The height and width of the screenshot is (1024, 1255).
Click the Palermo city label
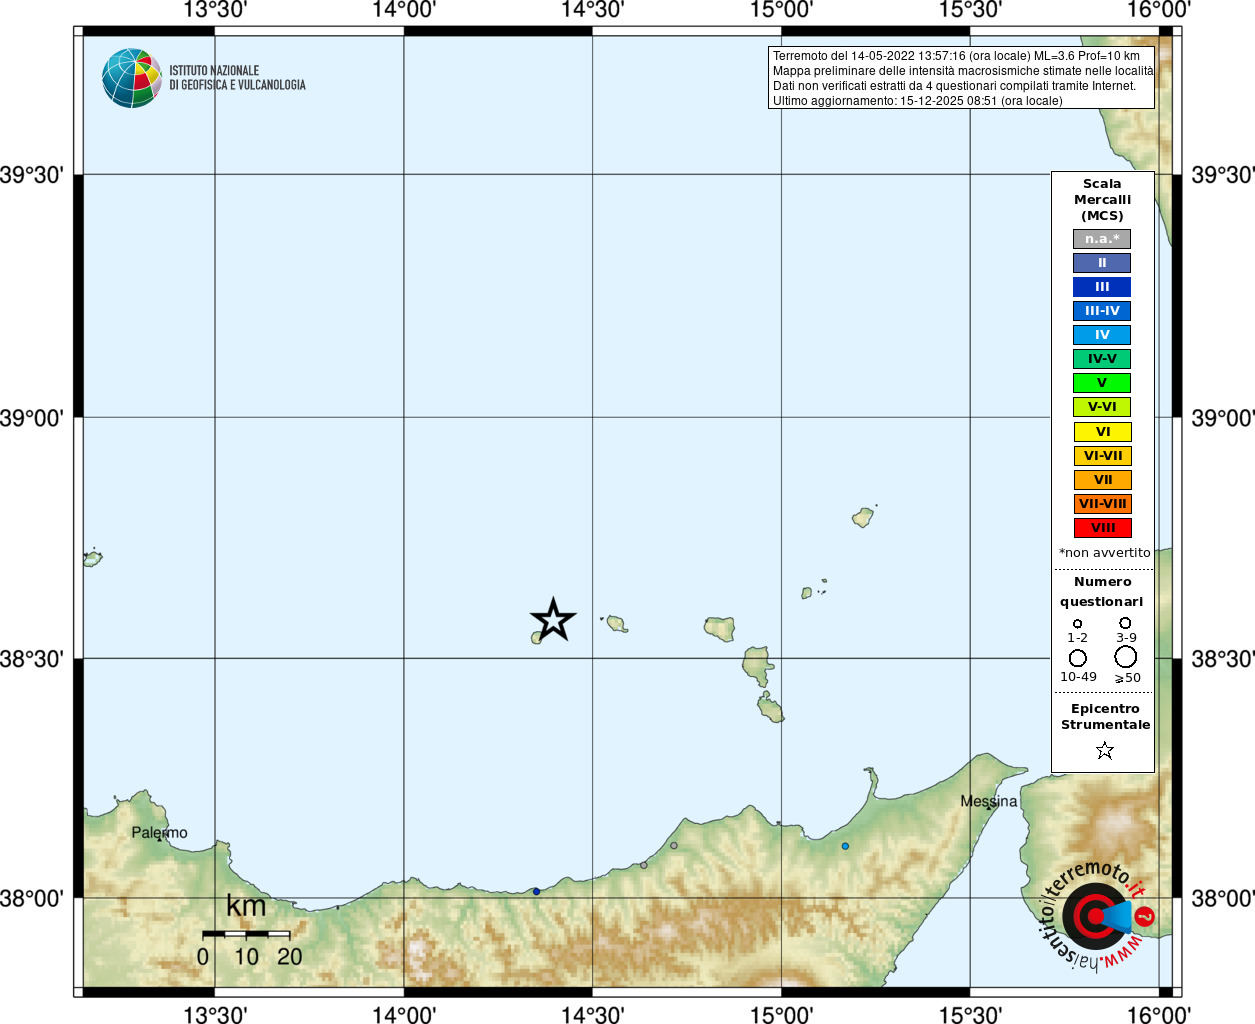tap(159, 832)
